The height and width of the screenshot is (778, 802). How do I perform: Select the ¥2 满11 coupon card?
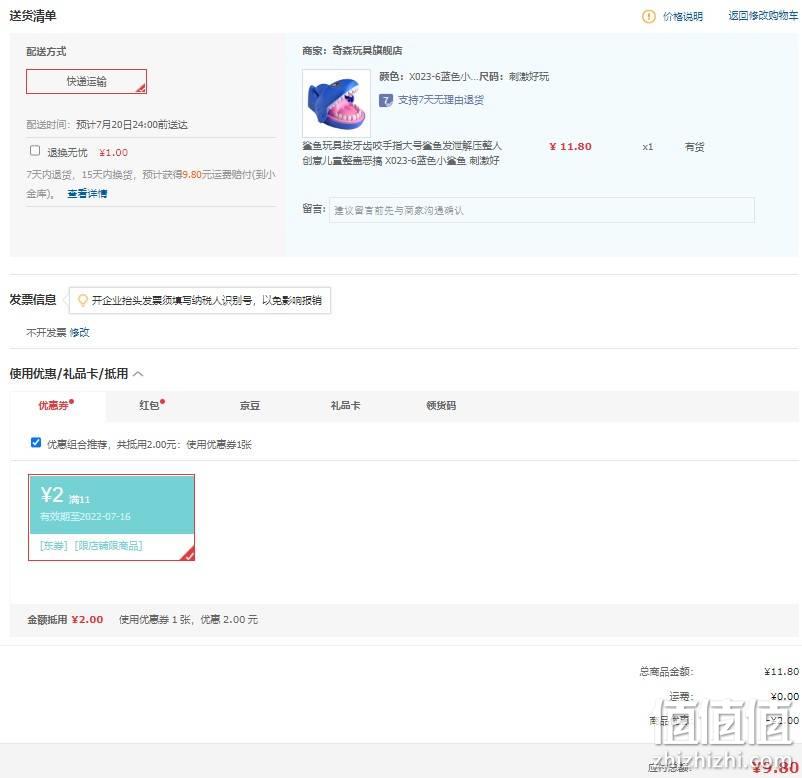point(112,517)
